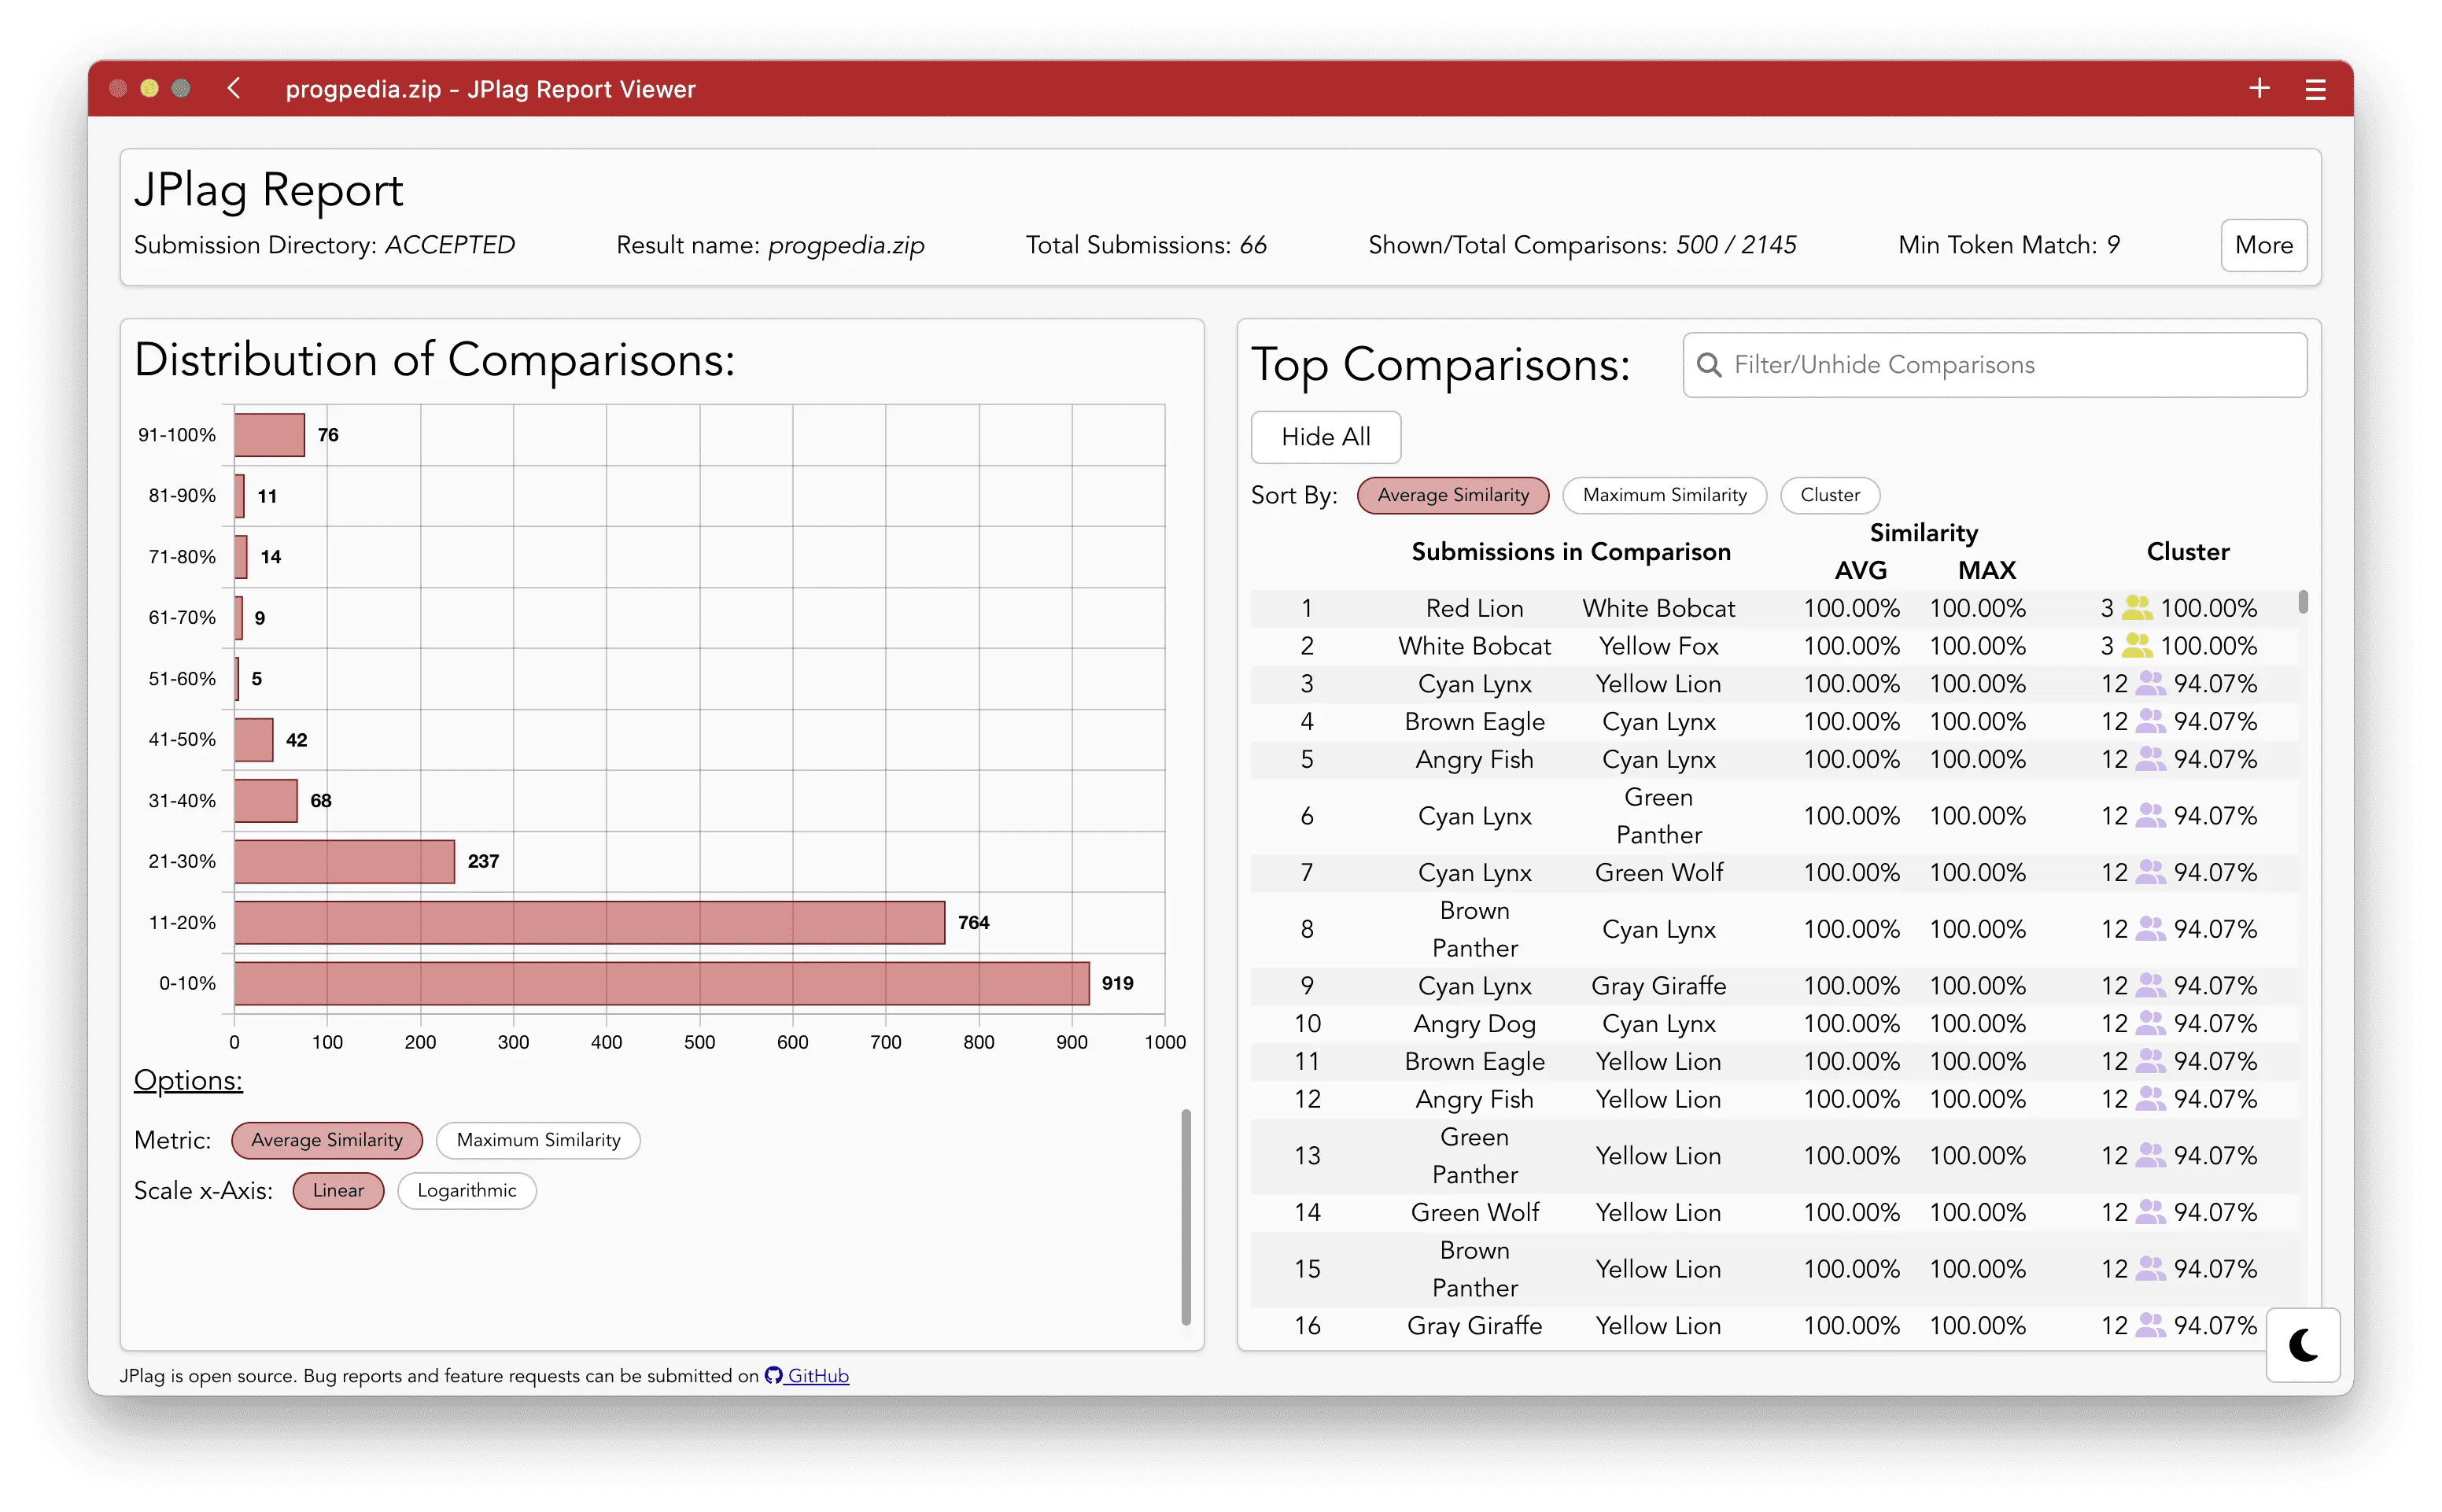Select the Linear x-axis scale

(x=338, y=1191)
